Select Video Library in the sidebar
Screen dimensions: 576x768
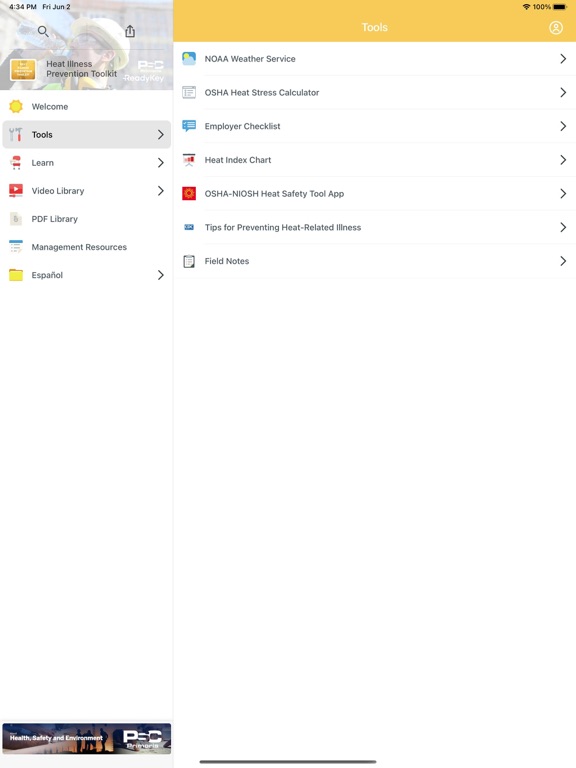[x=86, y=191]
